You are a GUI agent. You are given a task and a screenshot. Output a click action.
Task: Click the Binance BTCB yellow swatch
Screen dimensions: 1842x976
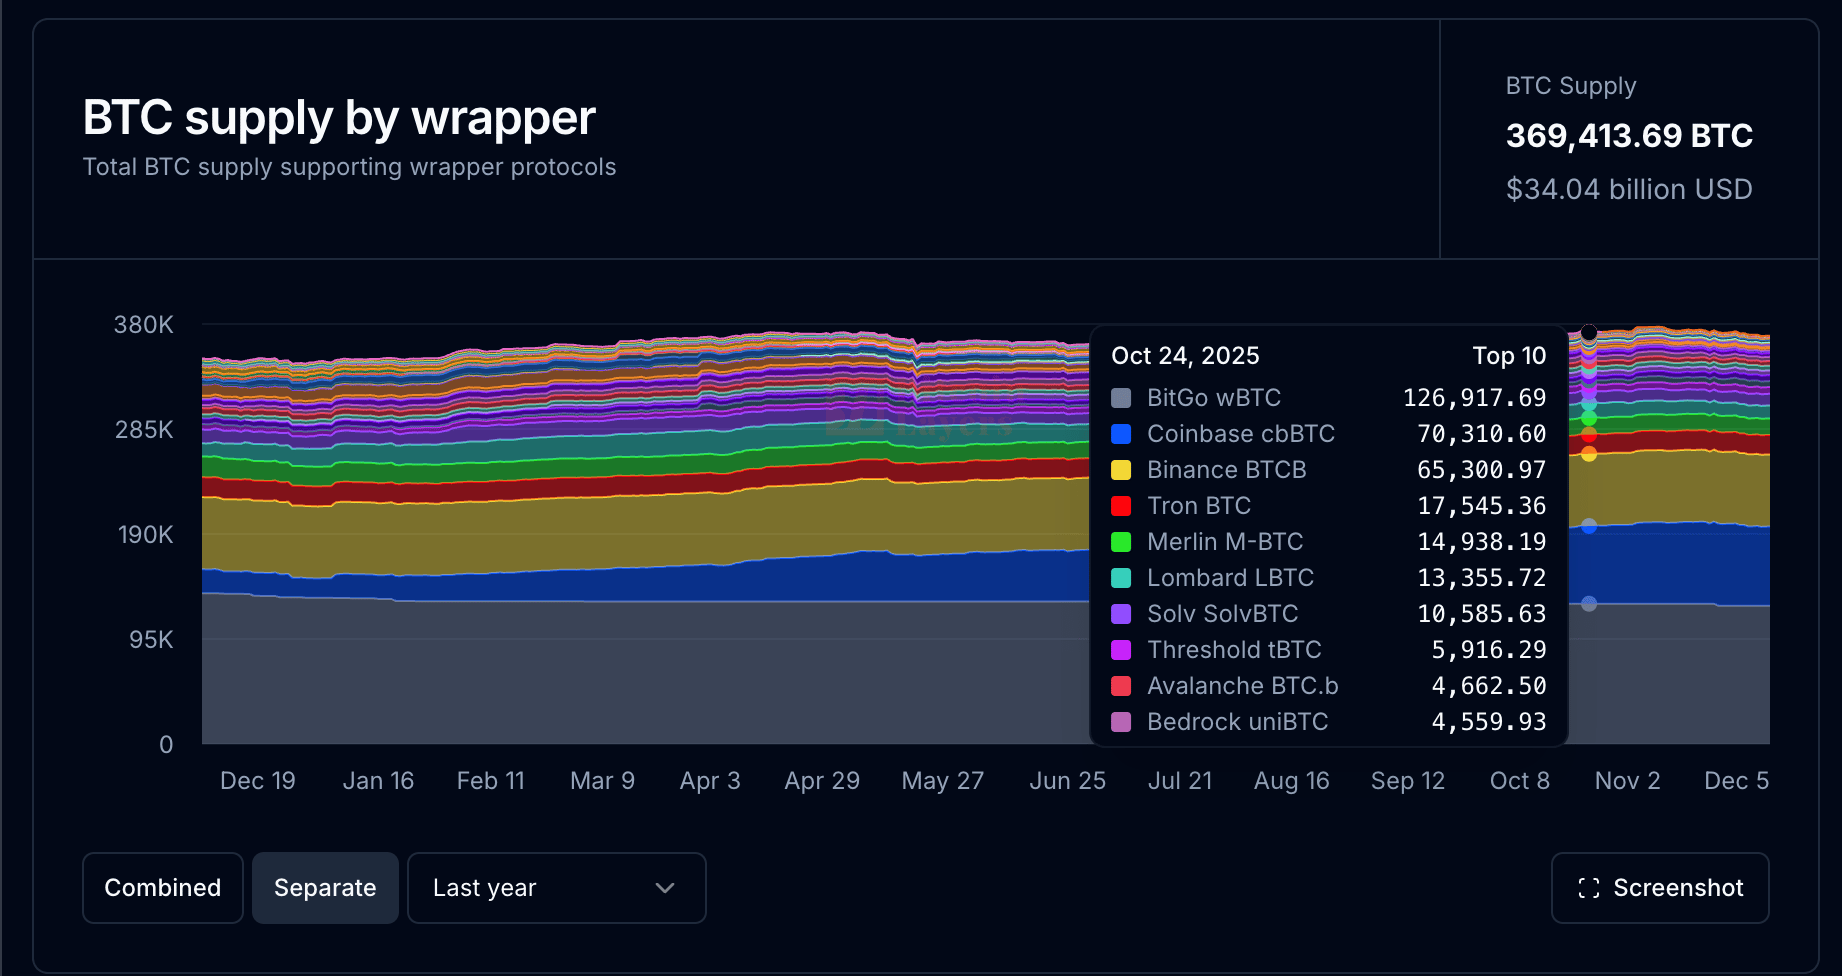[x=1121, y=470]
